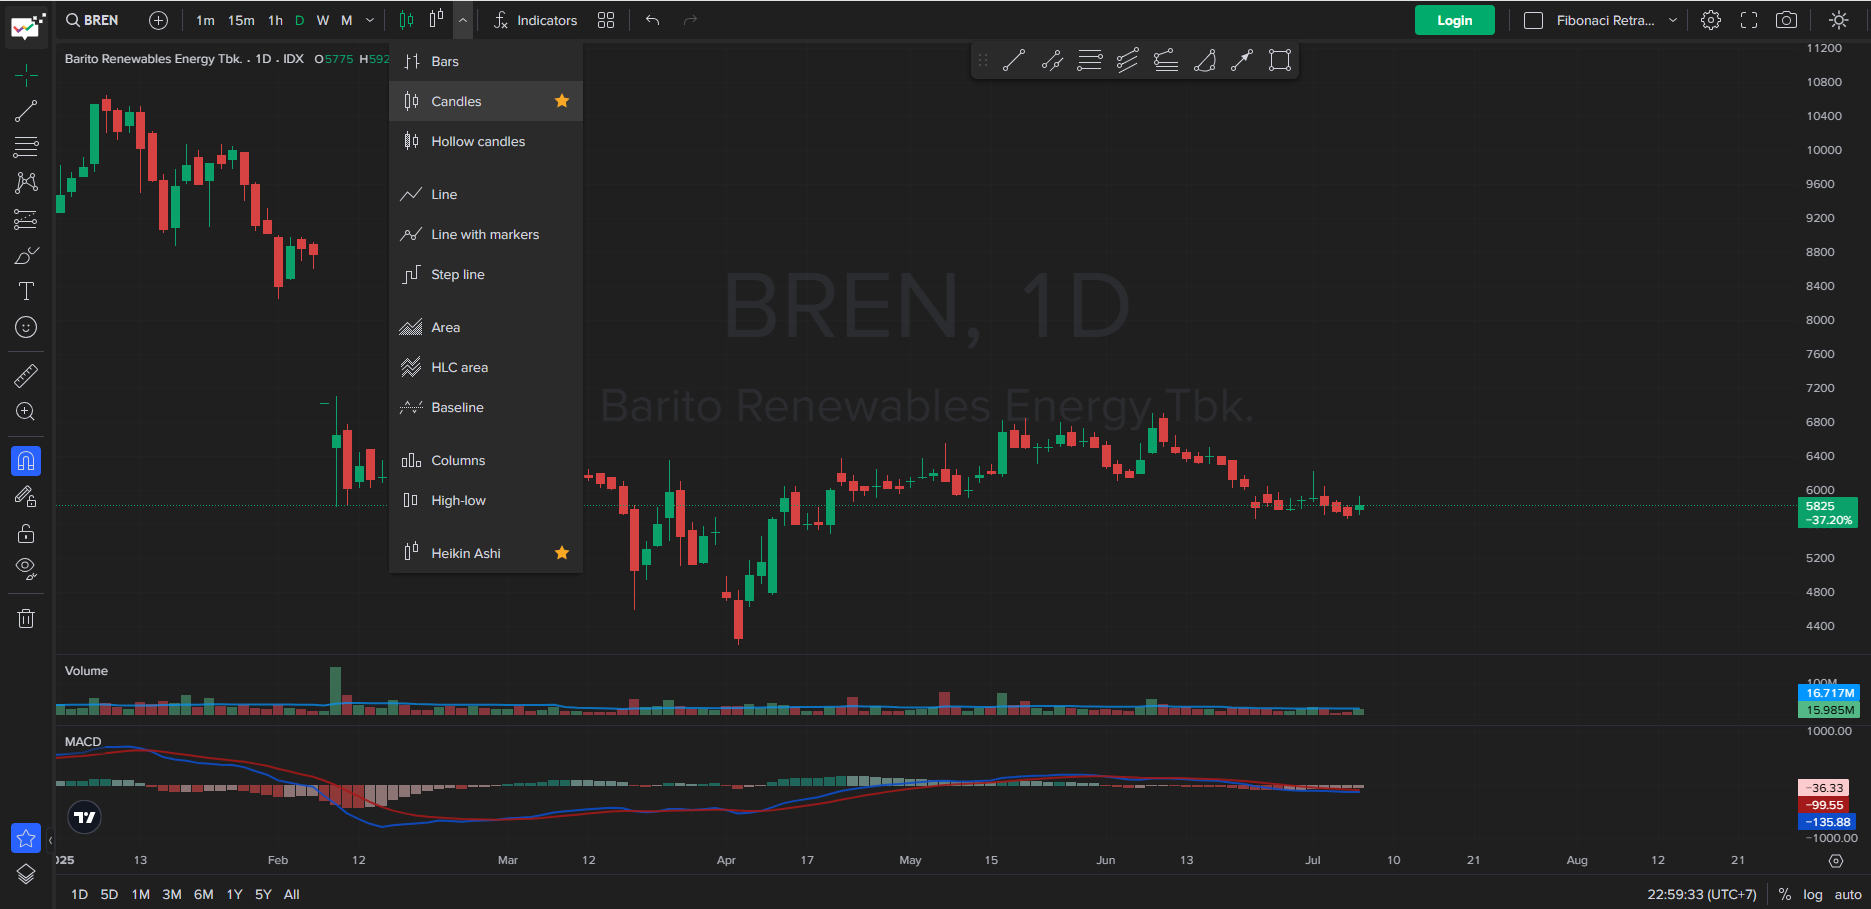Switch to Heikin Ashi via top toolbar icon
Viewport: 1871px width, 909px height.
point(436,20)
